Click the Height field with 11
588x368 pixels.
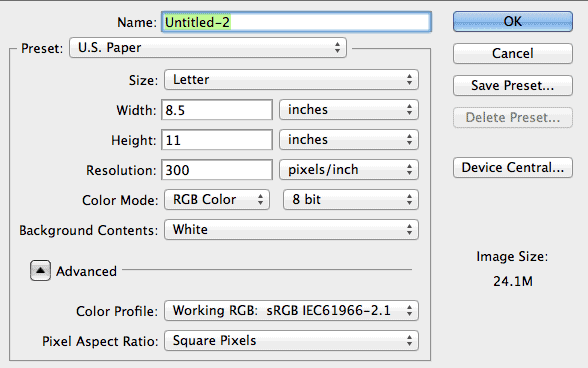click(x=217, y=140)
